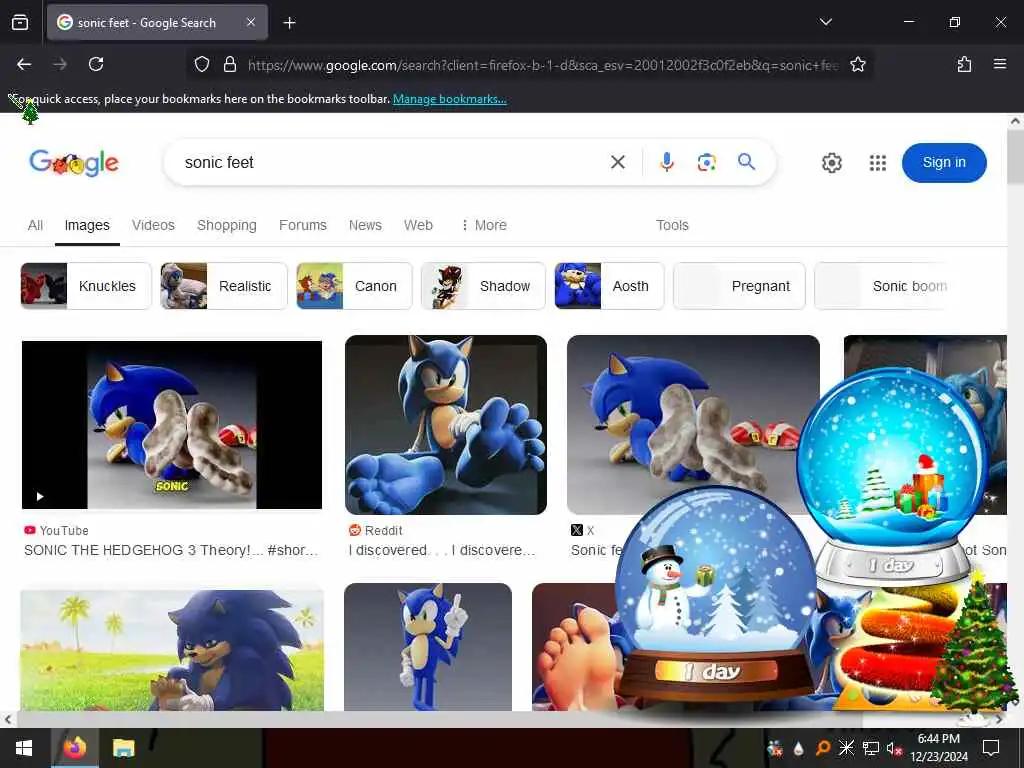Filter images by Shadow chip
This screenshot has height=768, width=1024.
[483, 286]
